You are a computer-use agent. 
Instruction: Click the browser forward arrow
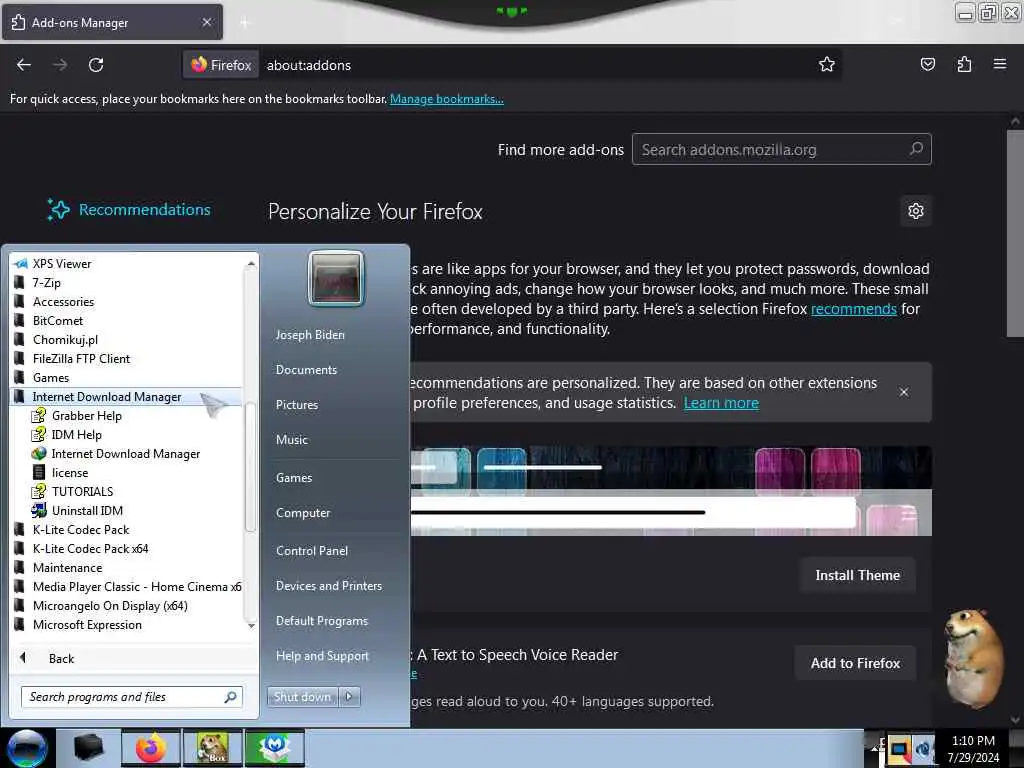pos(60,65)
